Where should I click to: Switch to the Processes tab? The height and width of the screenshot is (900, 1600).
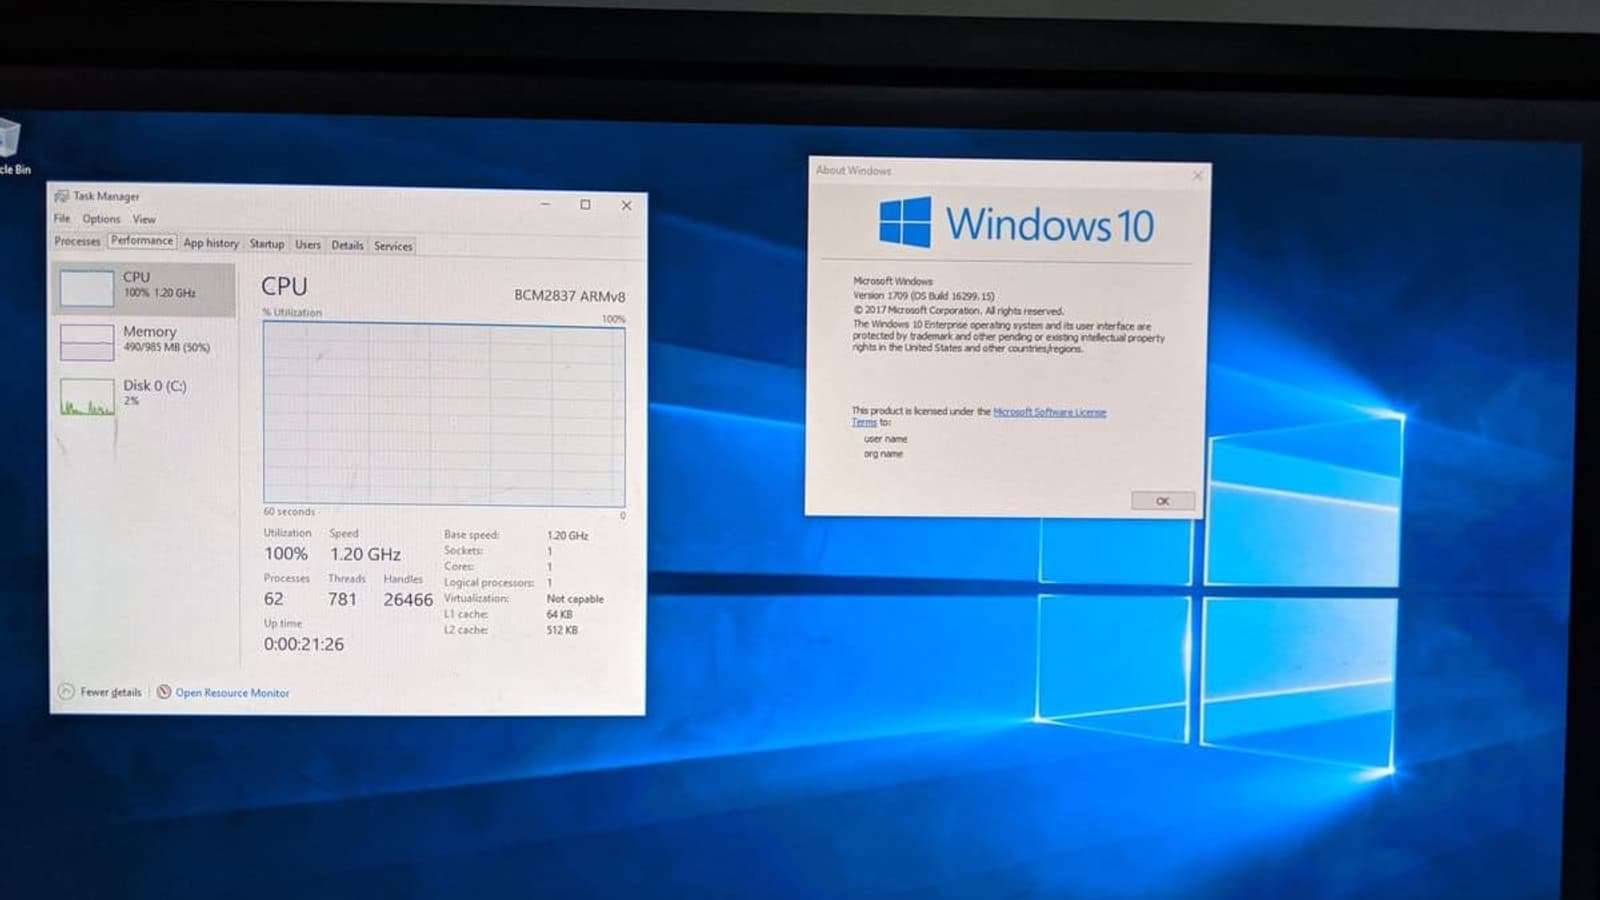click(77, 241)
